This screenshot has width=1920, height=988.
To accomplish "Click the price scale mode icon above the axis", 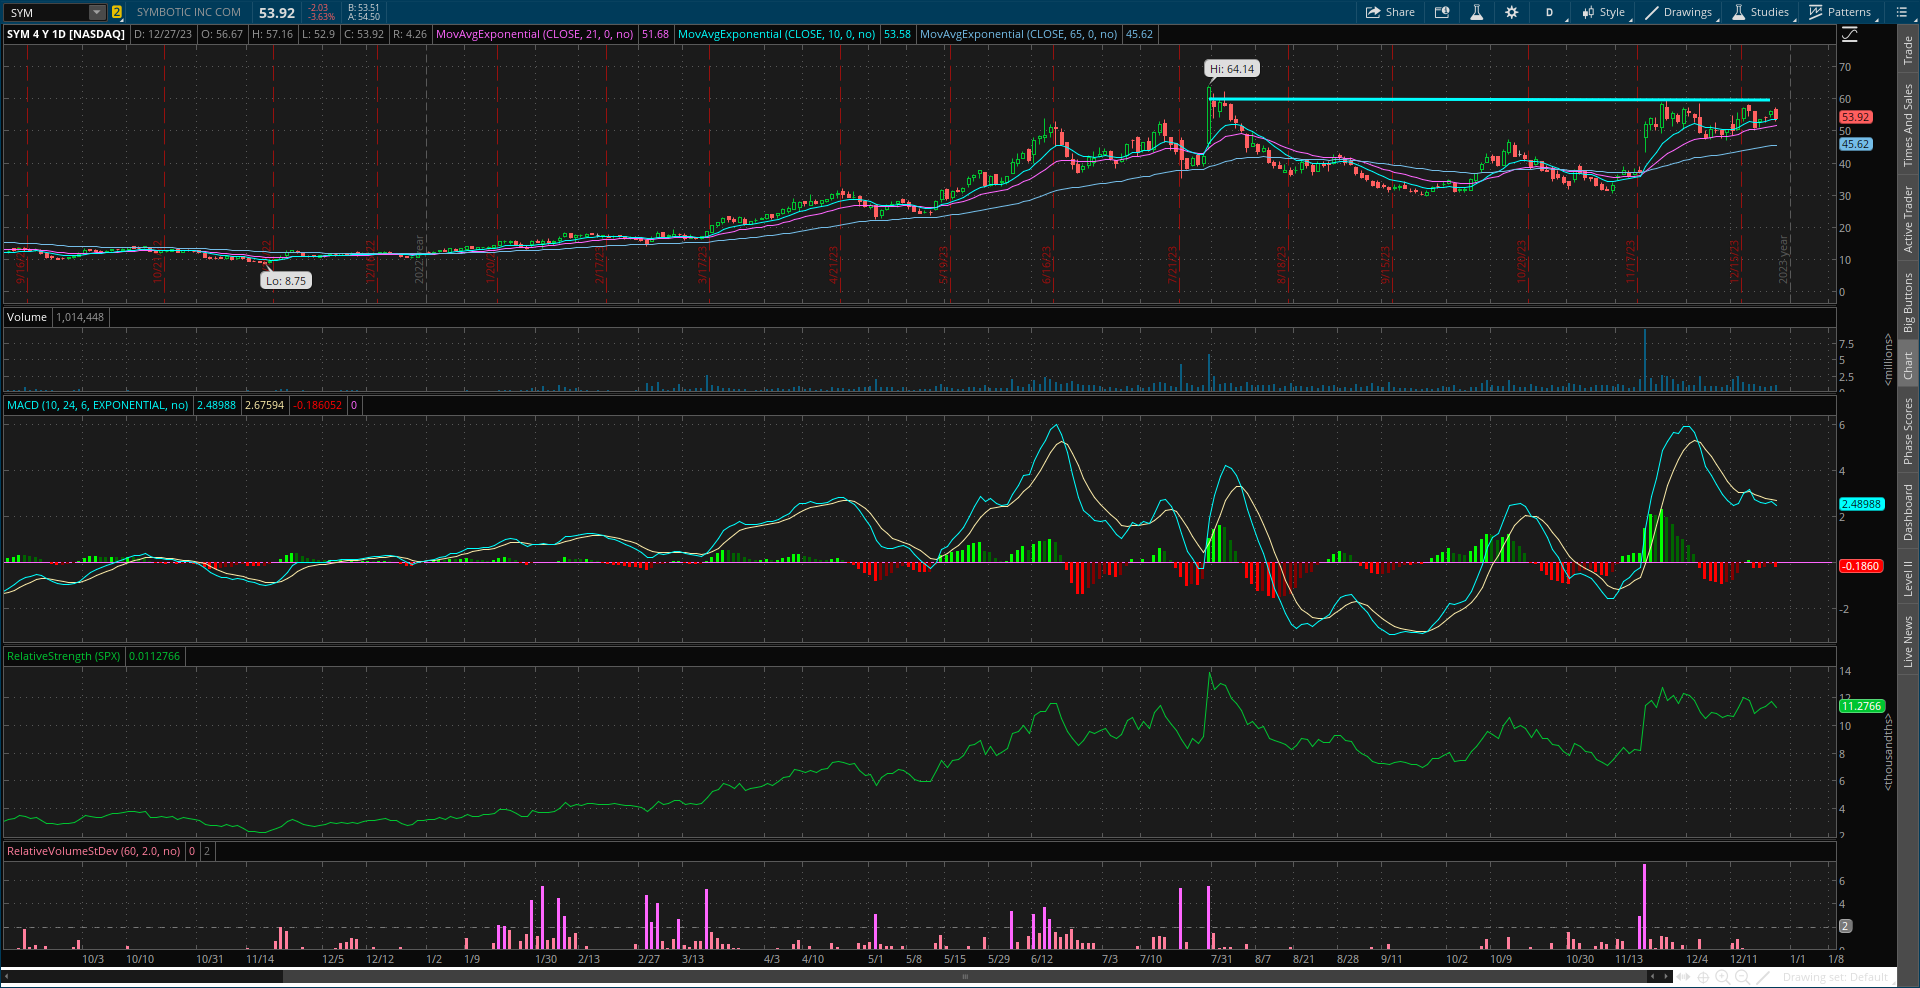I will coord(1849,35).
